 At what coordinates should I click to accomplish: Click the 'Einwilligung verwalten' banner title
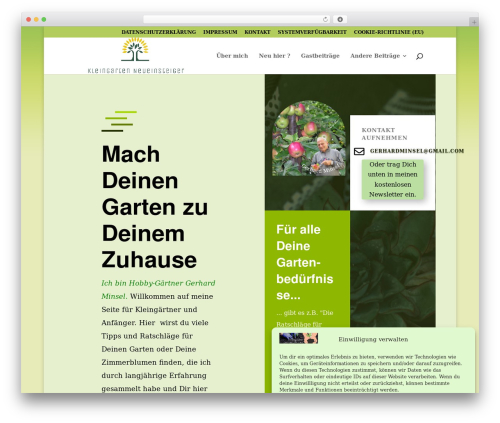(373, 339)
